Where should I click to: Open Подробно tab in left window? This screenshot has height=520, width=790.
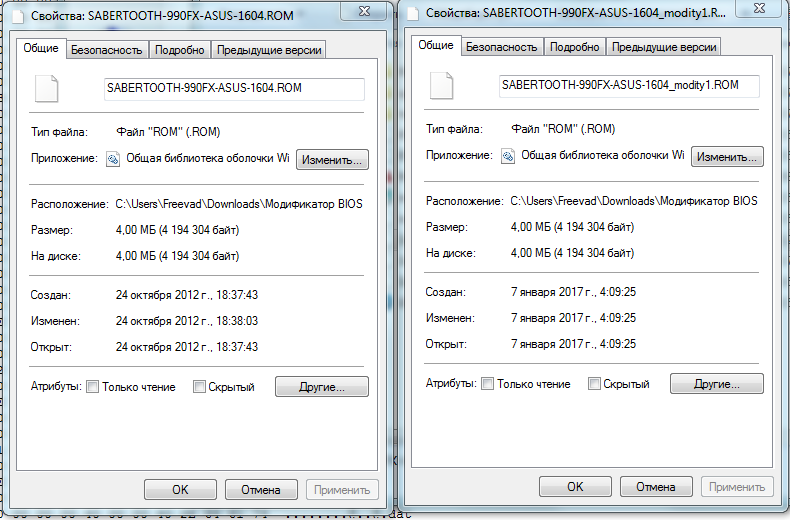point(179,50)
